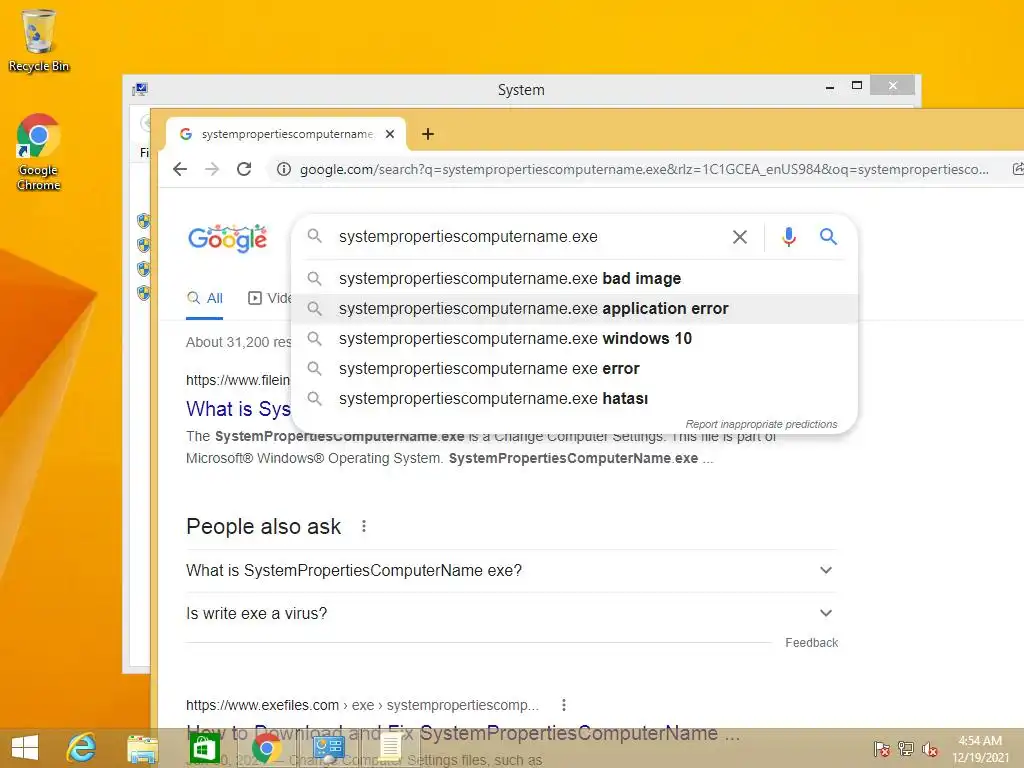Open Recycle Bin on the desktop
Image resolution: width=1024 pixels, height=768 pixels.
point(39,39)
